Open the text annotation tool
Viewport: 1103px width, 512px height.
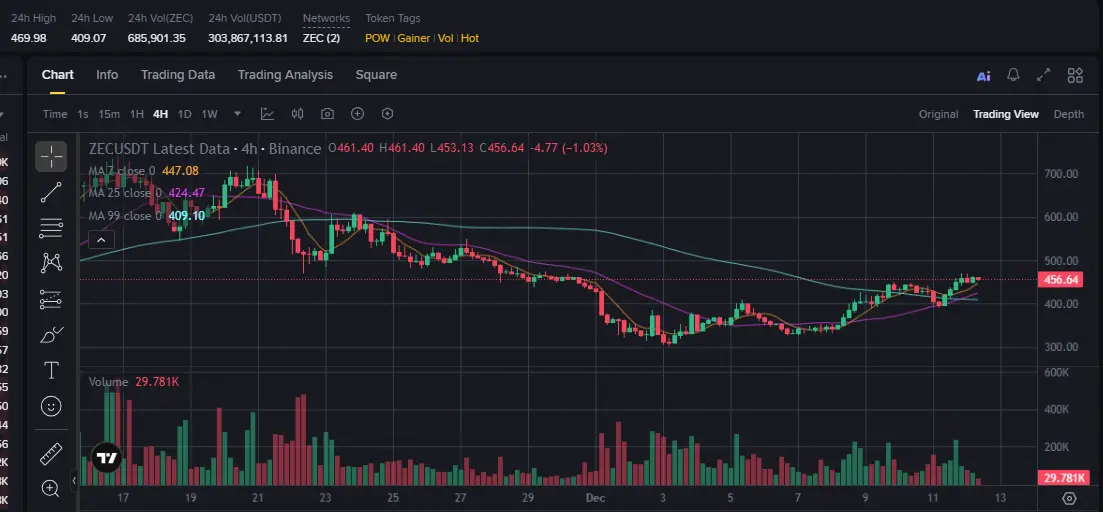point(51,370)
